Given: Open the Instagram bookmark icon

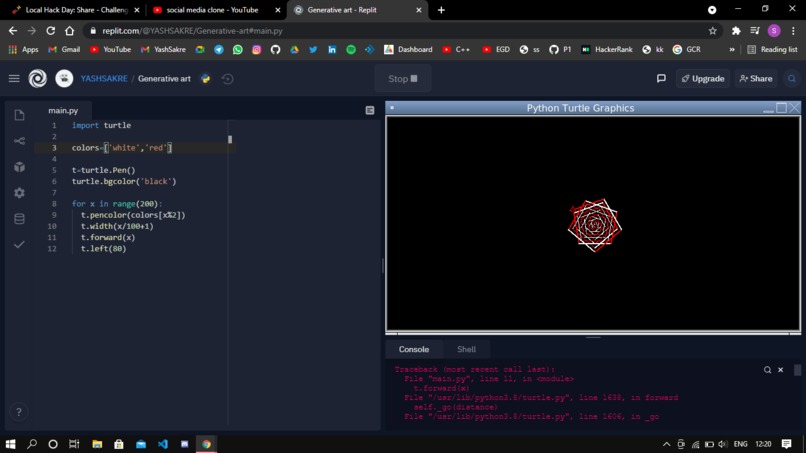Looking at the screenshot, I should [x=257, y=49].
